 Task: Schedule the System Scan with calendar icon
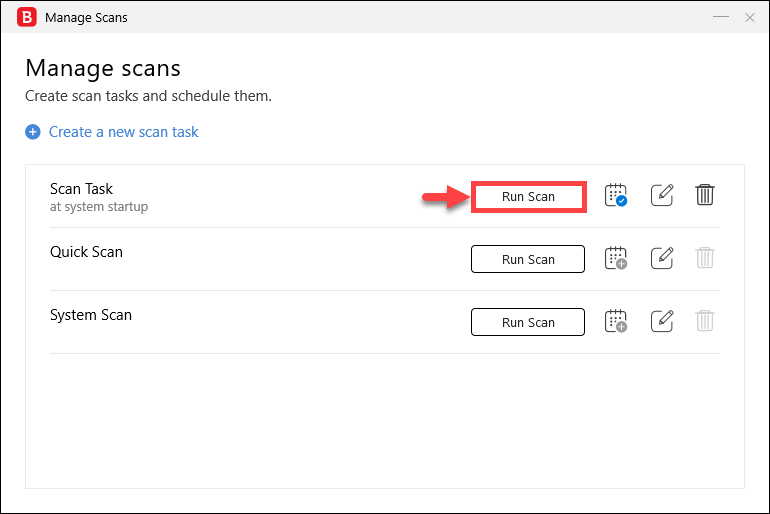click(616, 321)
